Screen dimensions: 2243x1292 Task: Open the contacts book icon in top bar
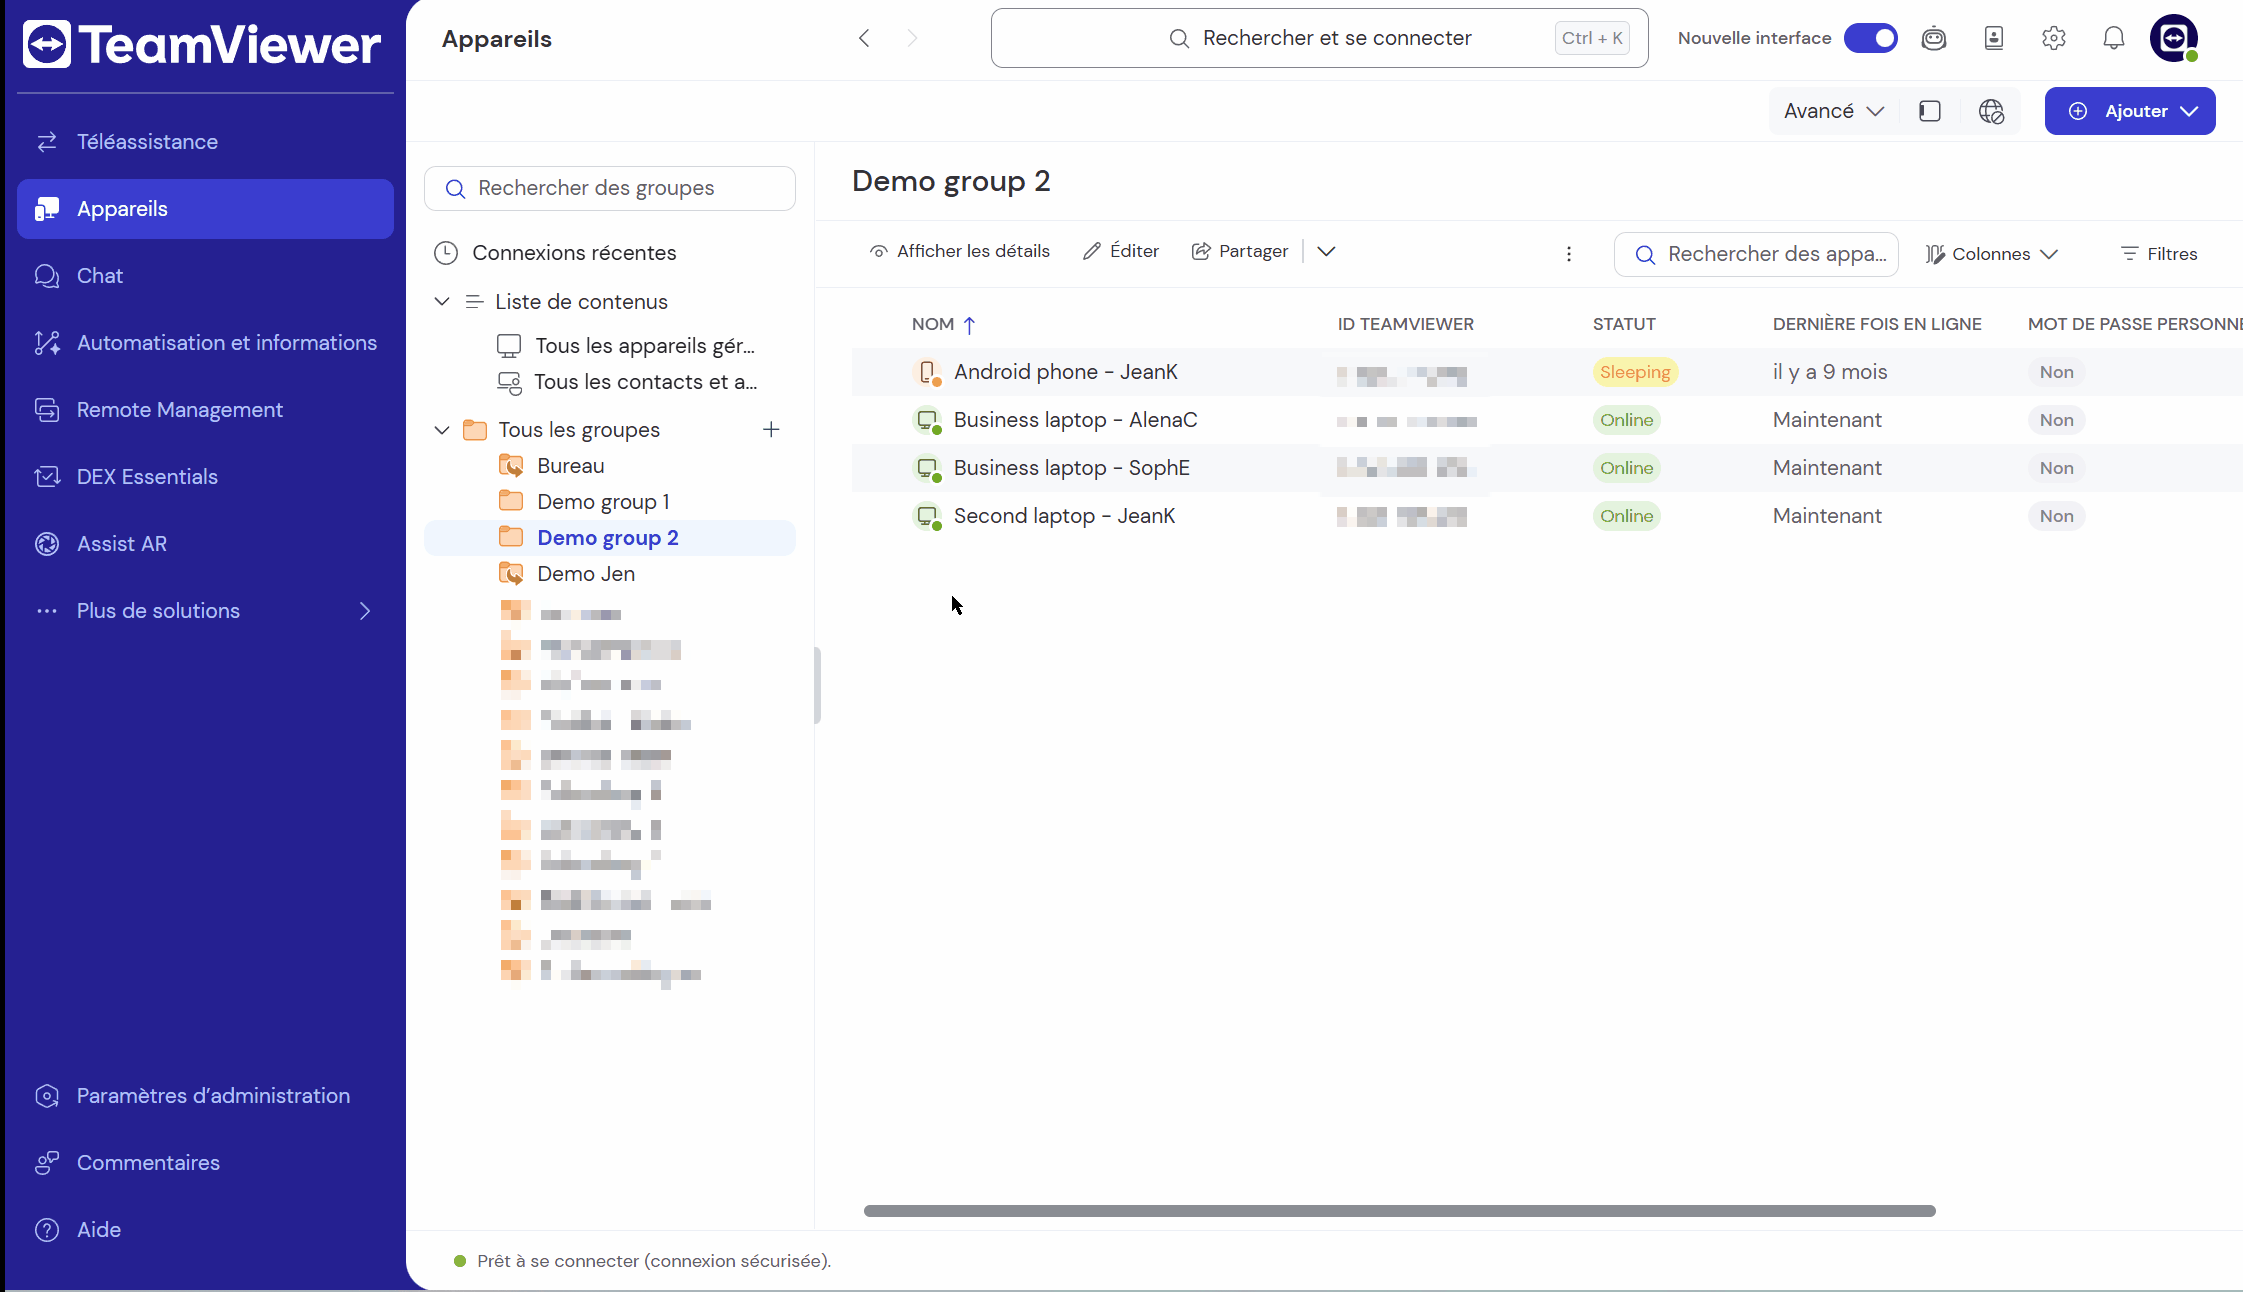[1994, 38]
